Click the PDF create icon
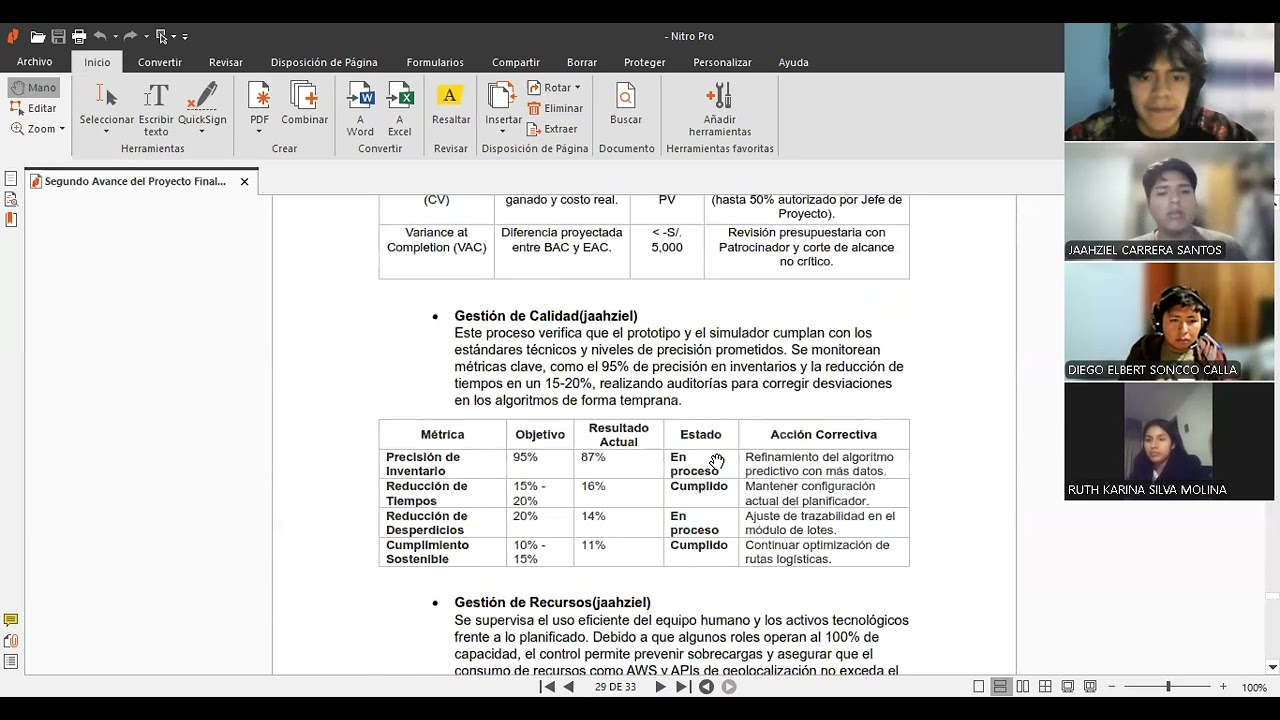This screenshot has width=1280, height=720. pos(259,96)
